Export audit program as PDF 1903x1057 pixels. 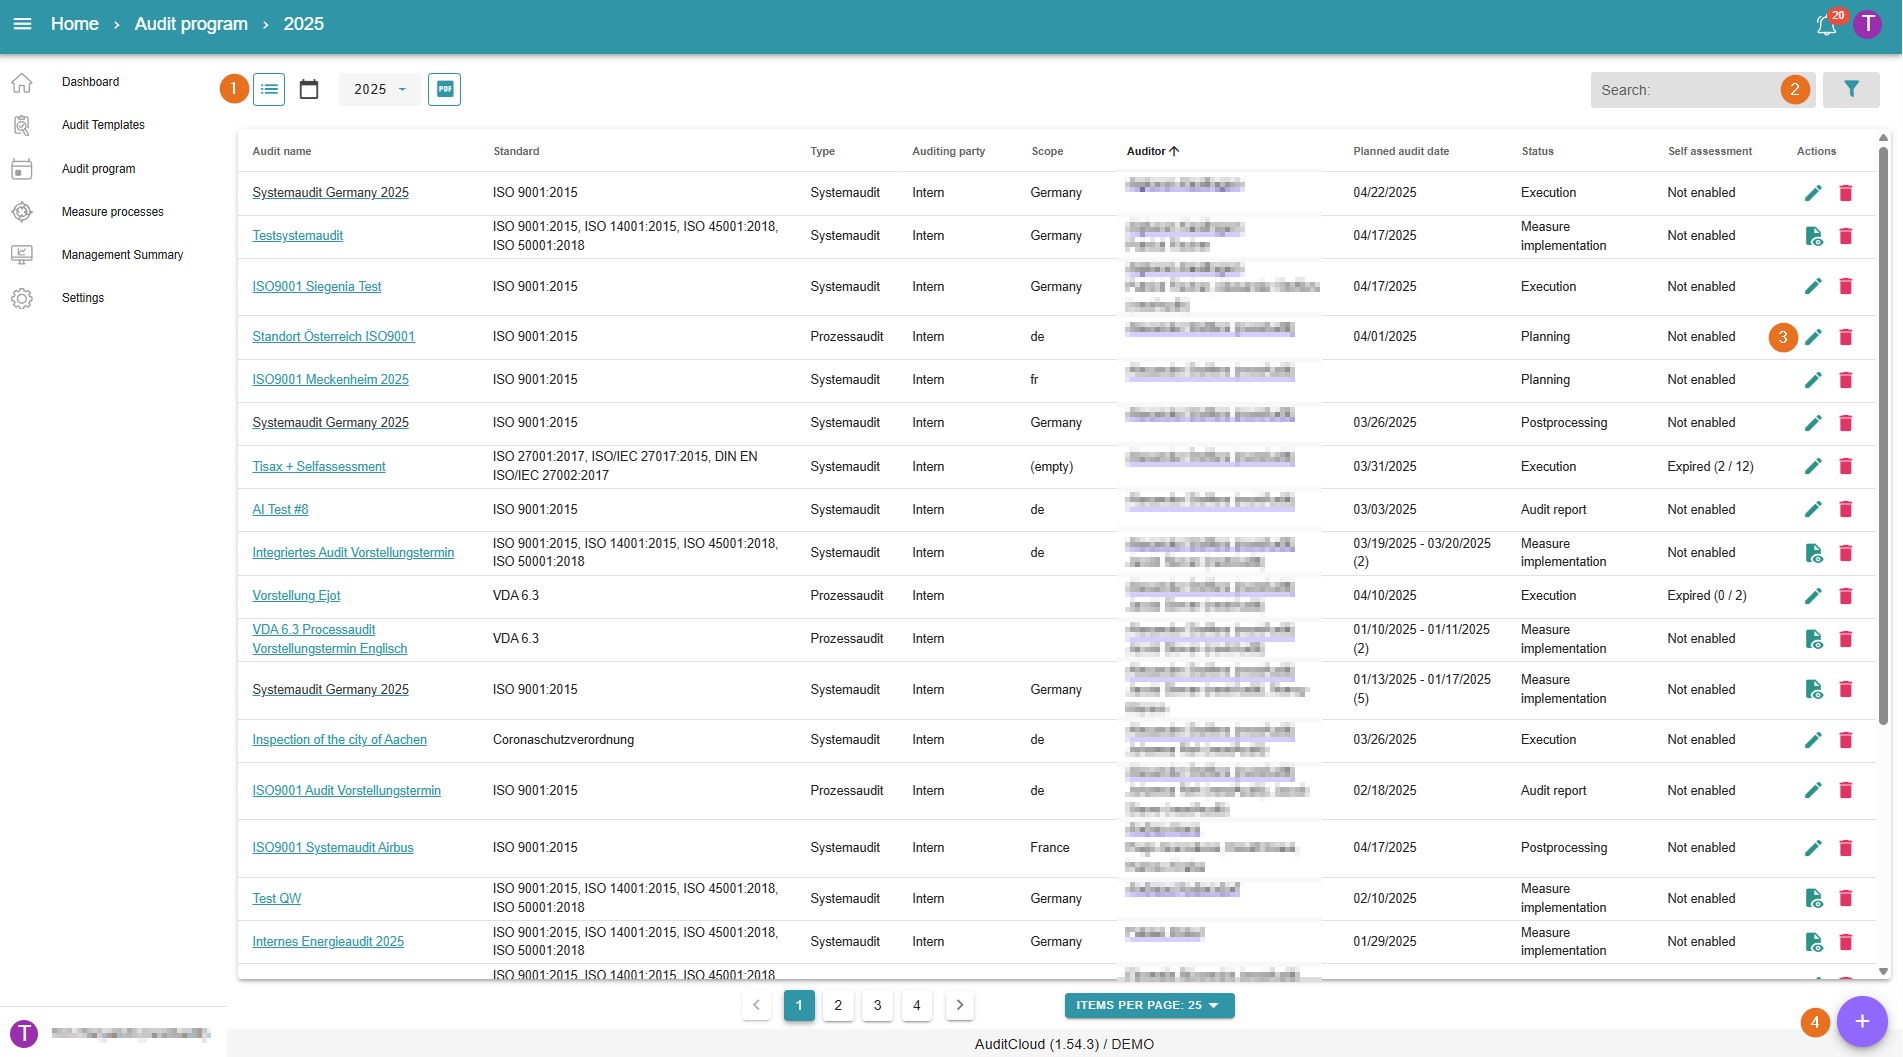tap(444, 90)
